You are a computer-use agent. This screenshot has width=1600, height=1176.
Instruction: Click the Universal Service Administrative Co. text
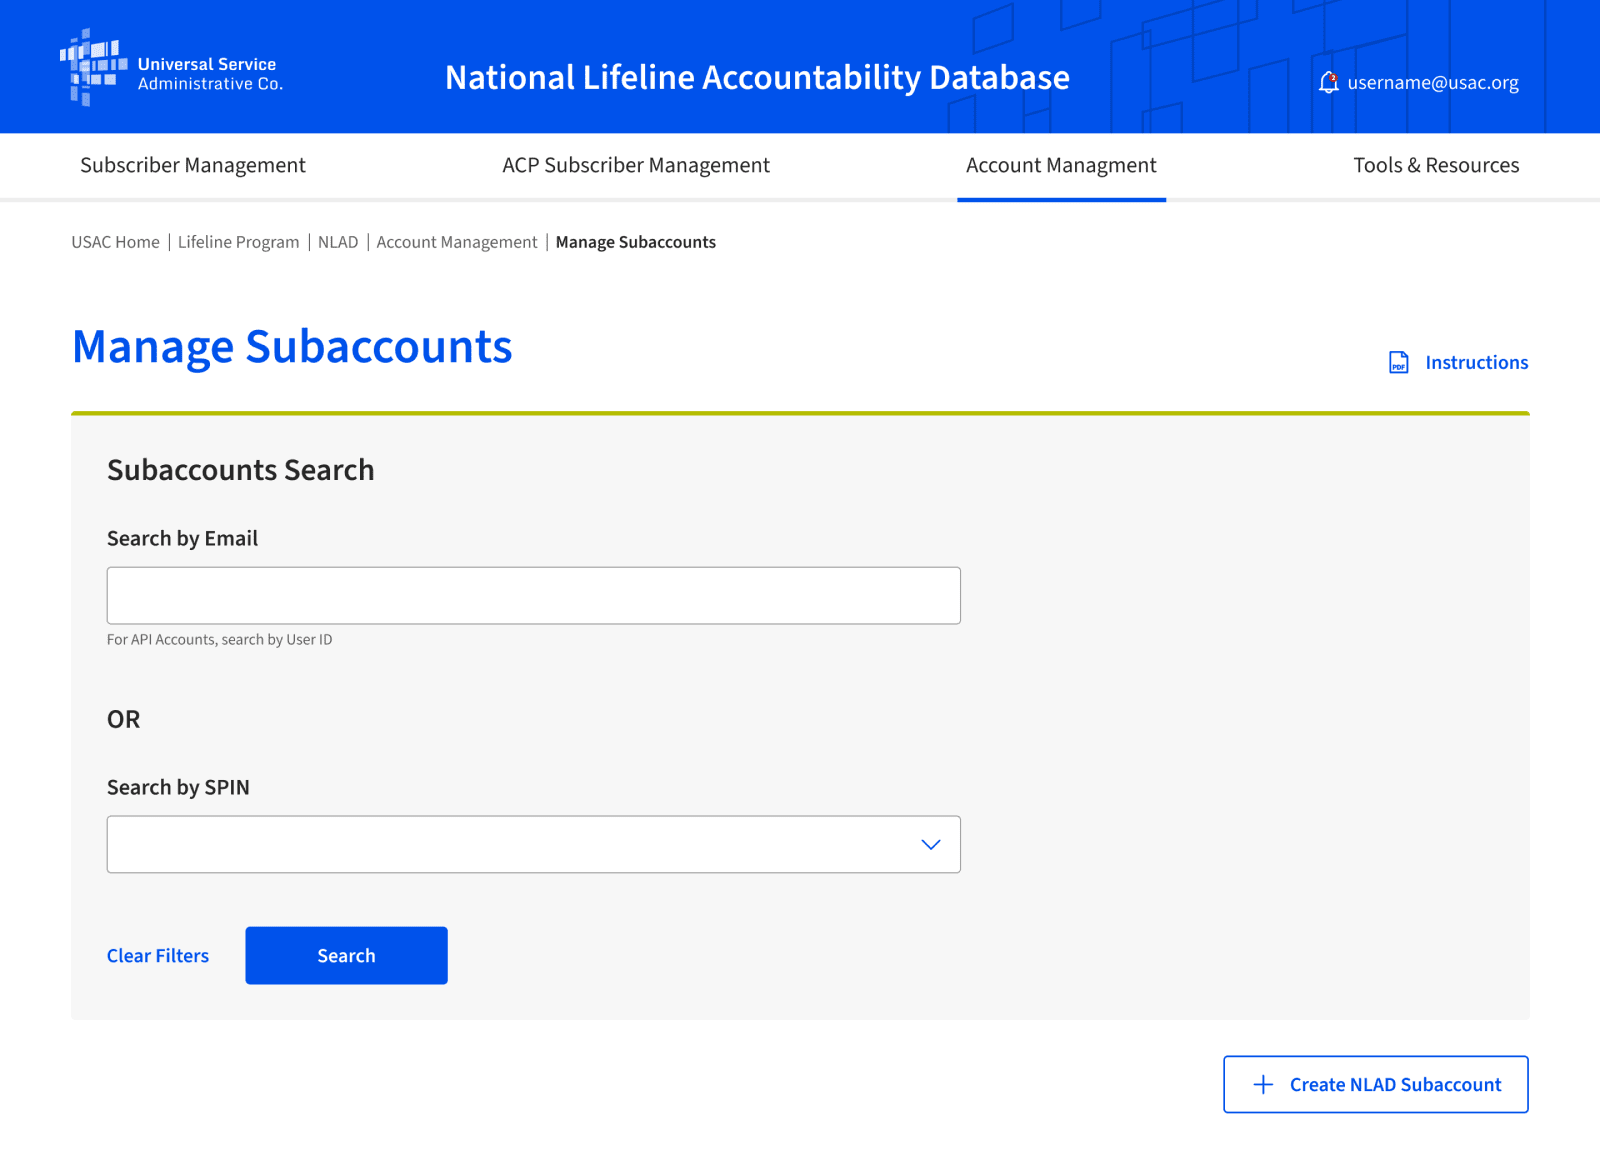pyautogui.click(x=210, y=74)
